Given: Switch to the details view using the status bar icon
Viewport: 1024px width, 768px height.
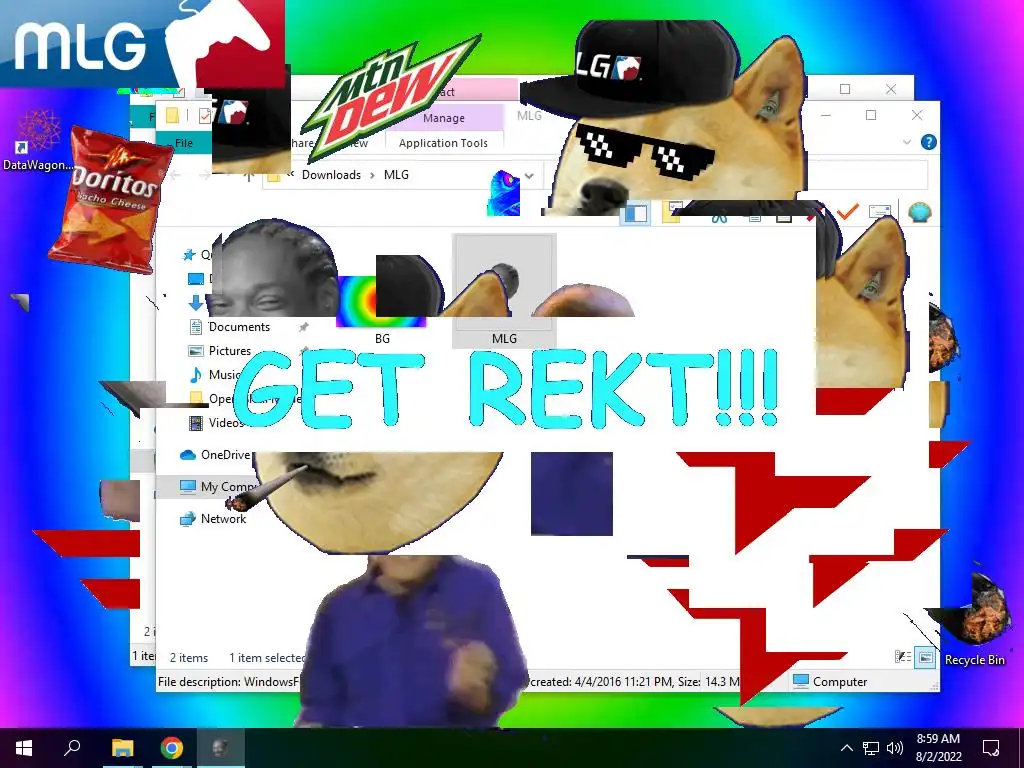Looking at the screenshot, I should 903,657.
